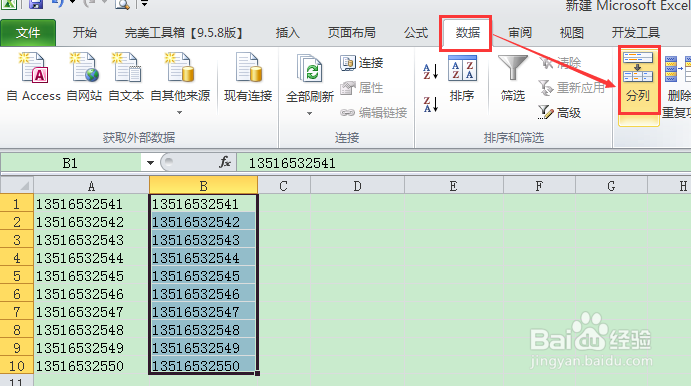Click cell A2 with 13516532542
This screenshot has height=386, width=691.
pos(91,222)
